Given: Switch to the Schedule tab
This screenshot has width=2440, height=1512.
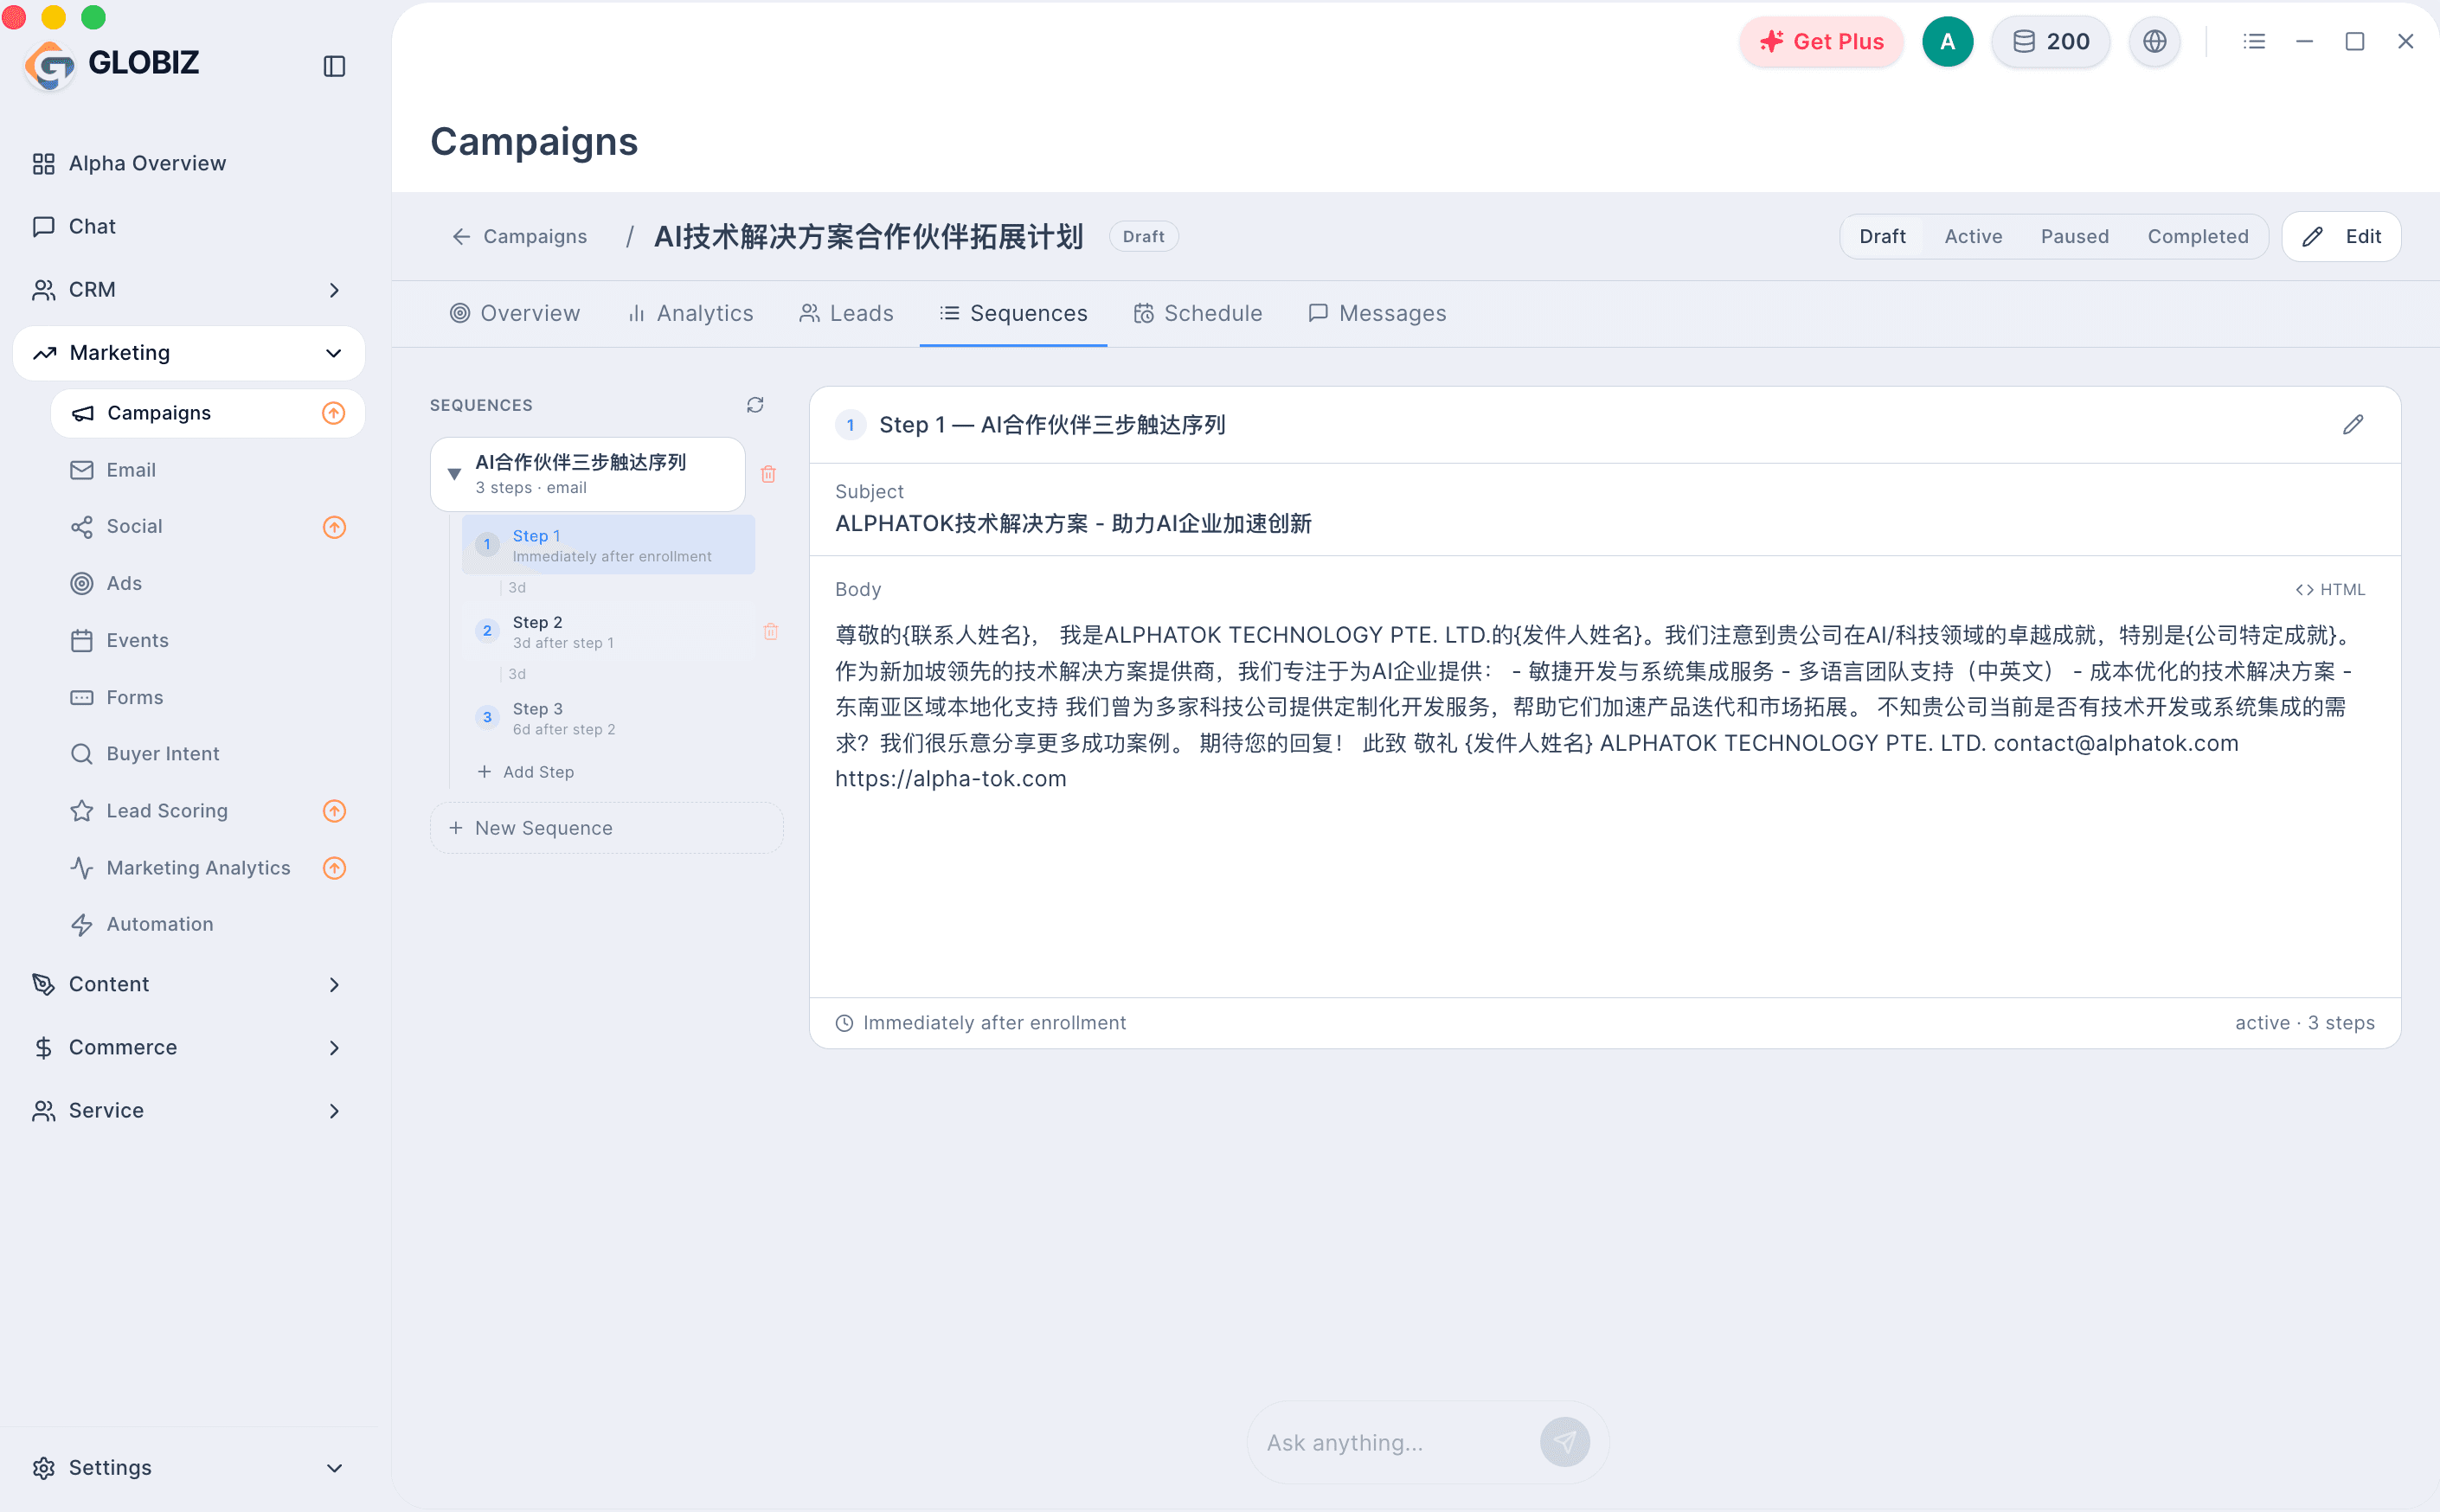Looking at the screenshot, I should click(x=1197, y=313).
